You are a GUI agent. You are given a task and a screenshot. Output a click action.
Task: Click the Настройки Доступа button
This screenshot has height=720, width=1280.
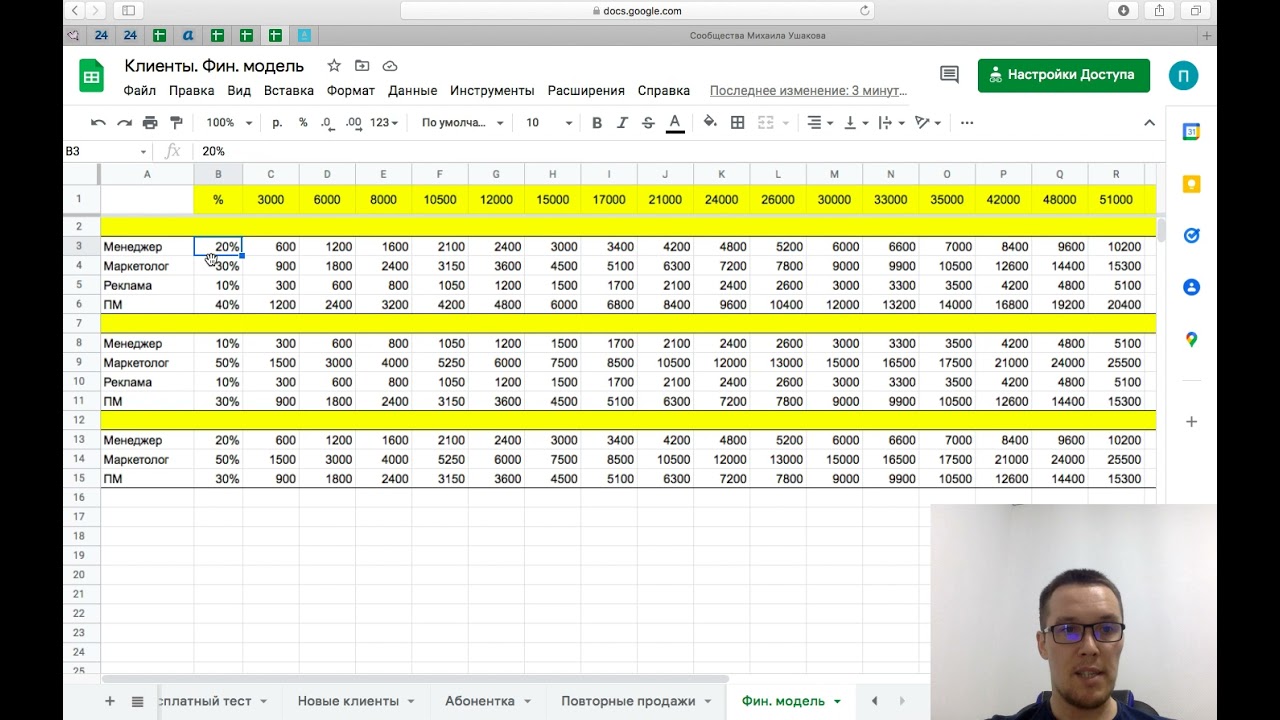click(1063, 75)
